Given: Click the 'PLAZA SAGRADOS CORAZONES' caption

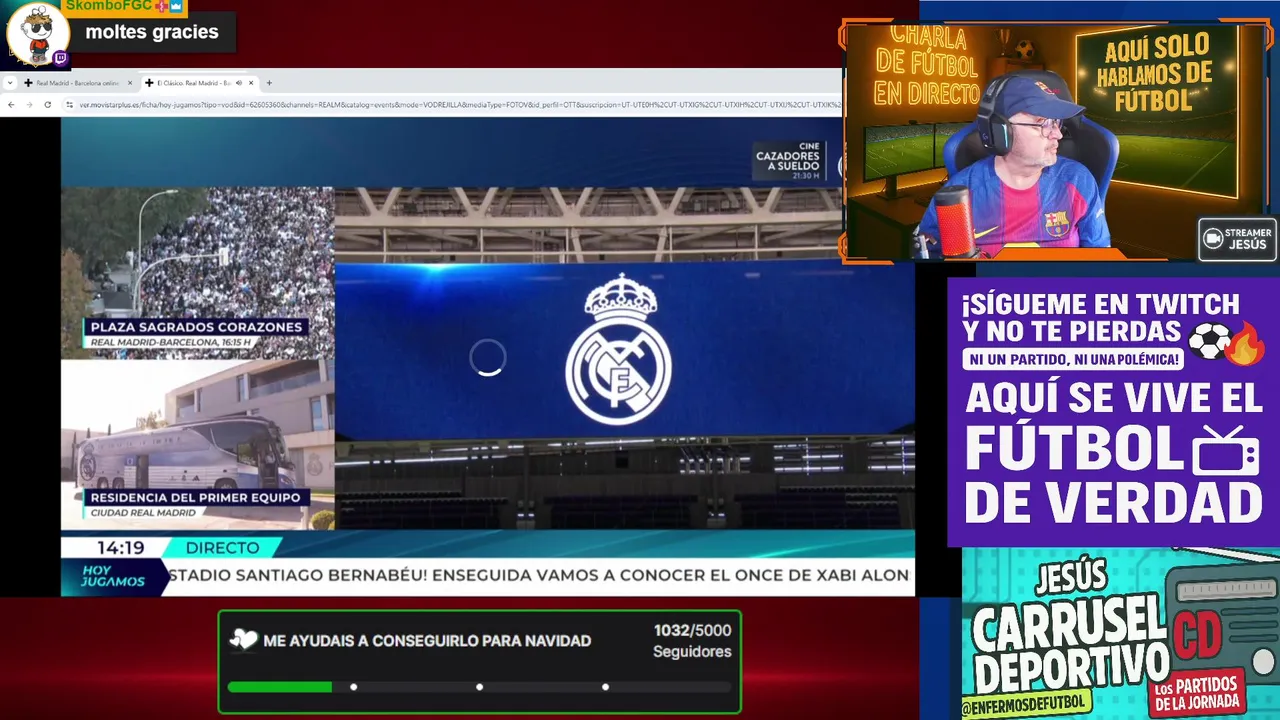Looking at the screenshot, I should (x=196, y=327).
